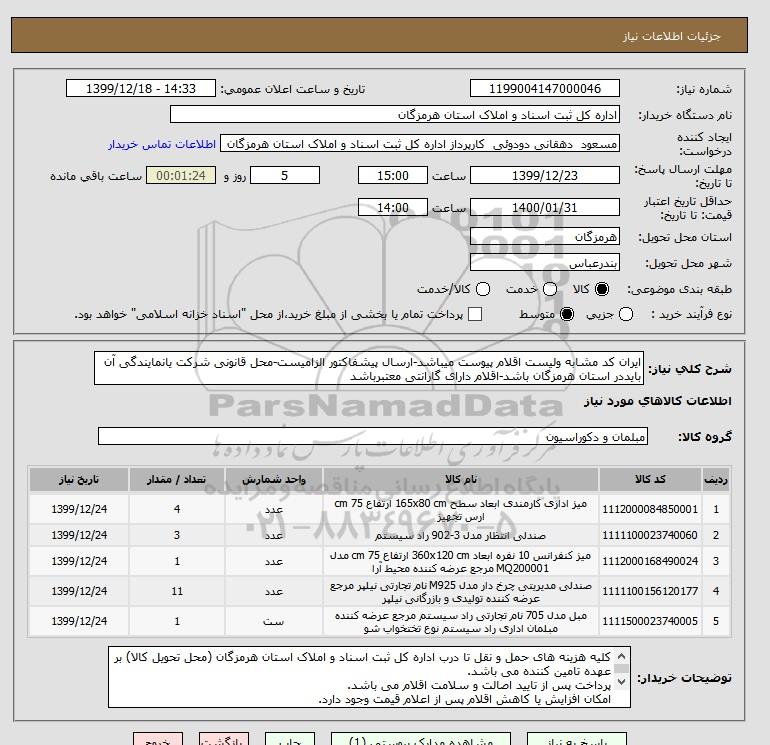The width and height of the screenshot is (770, 745).
Task: Open buyer contact info link (اطلاعات تماس خریدار)
Action: [x=162, y=144]
